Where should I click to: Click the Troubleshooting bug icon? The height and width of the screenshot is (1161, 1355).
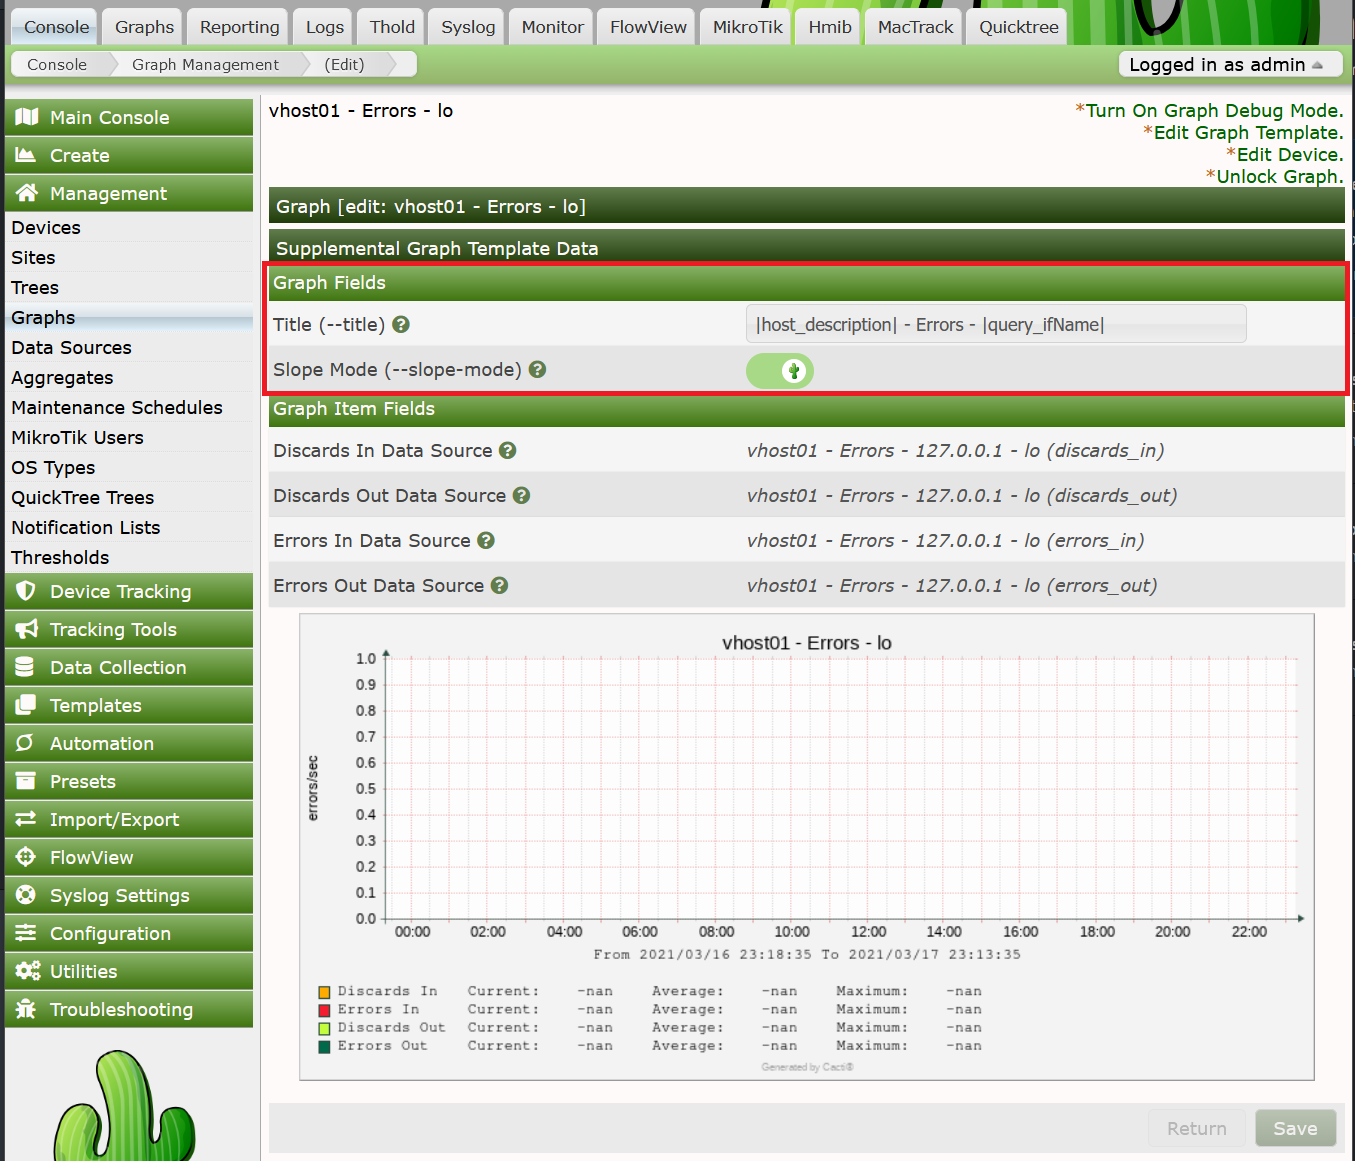(26, 1009)
